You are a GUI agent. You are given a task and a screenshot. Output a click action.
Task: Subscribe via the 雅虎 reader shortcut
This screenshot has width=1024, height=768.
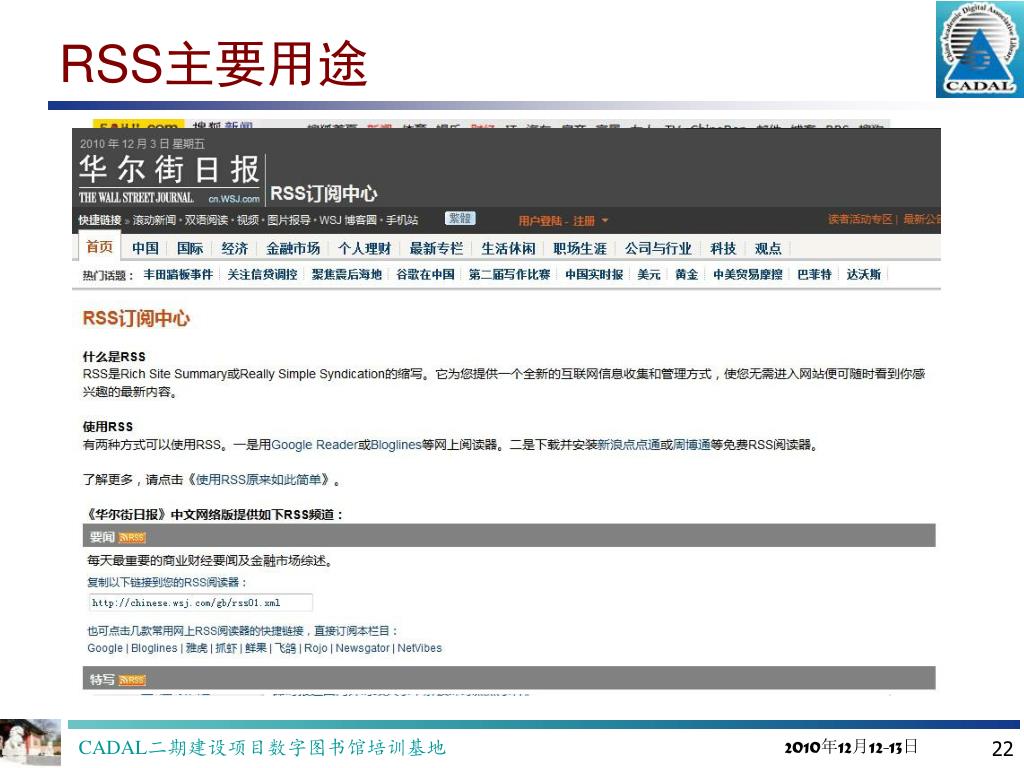(x=197, y=648)
